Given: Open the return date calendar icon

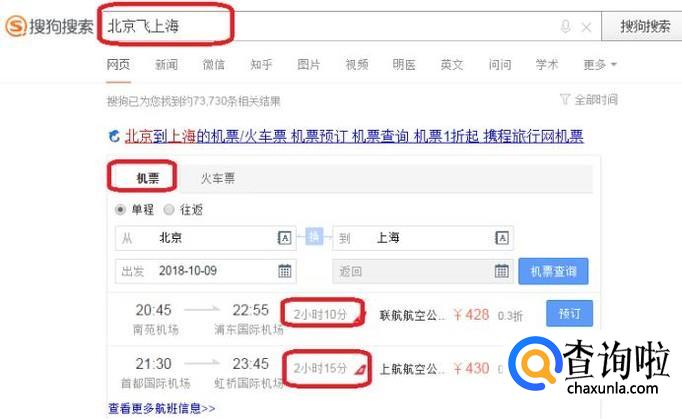Looking at the screenshot, I should (x=501, y=271).
